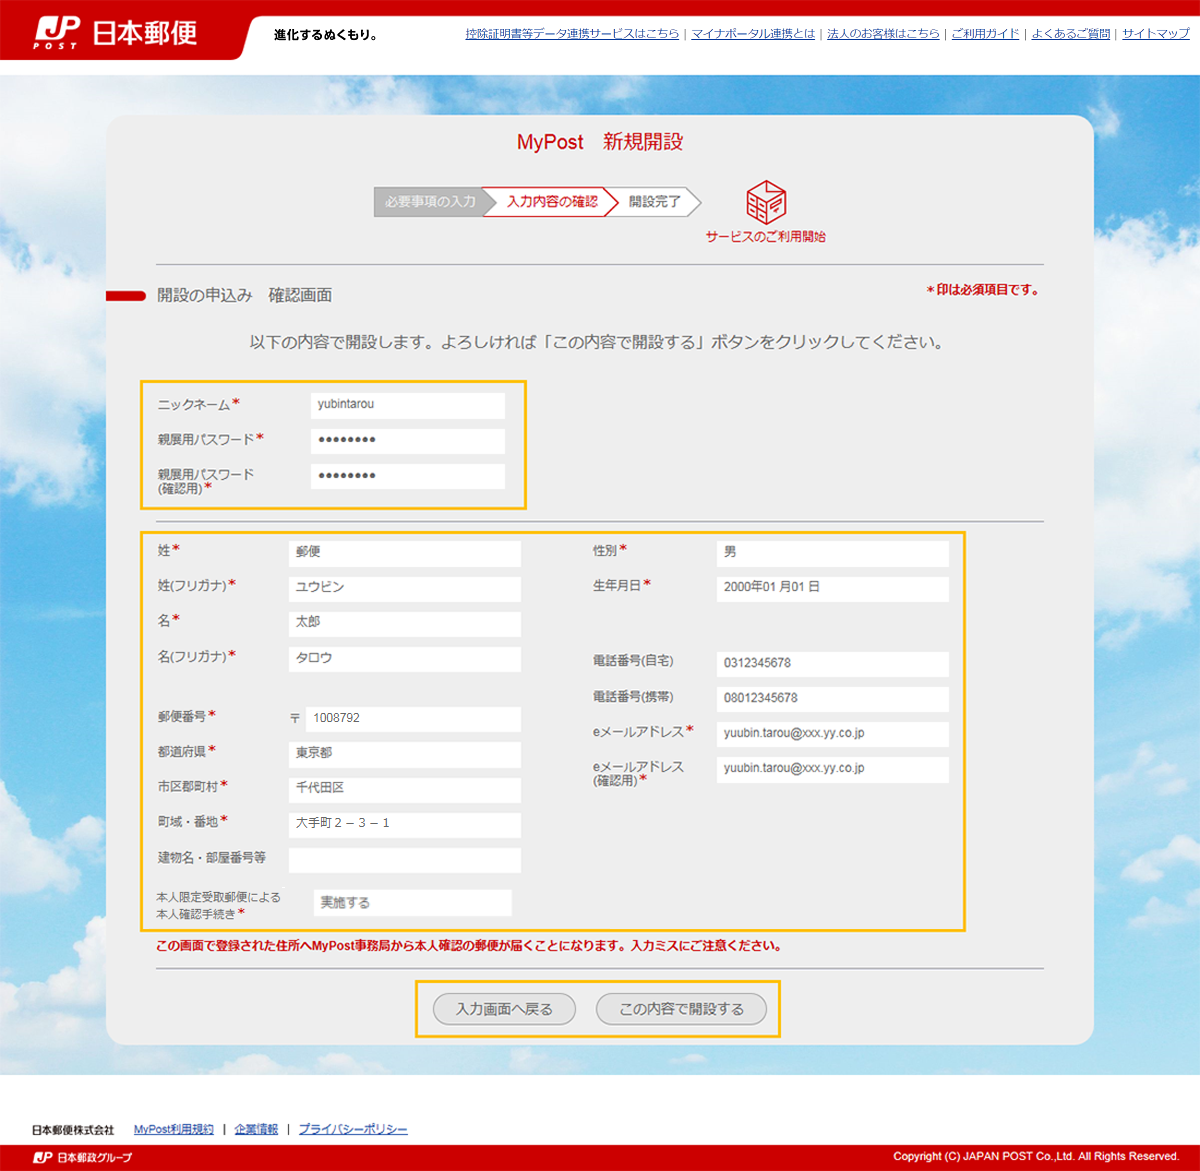Select the 入力内容の確認 step

tap(551, 202)
